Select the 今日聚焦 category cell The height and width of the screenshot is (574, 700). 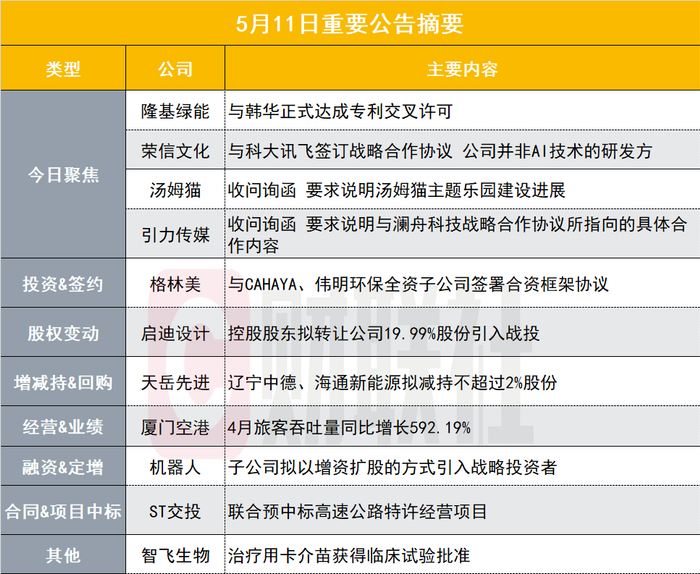[63, 175]
